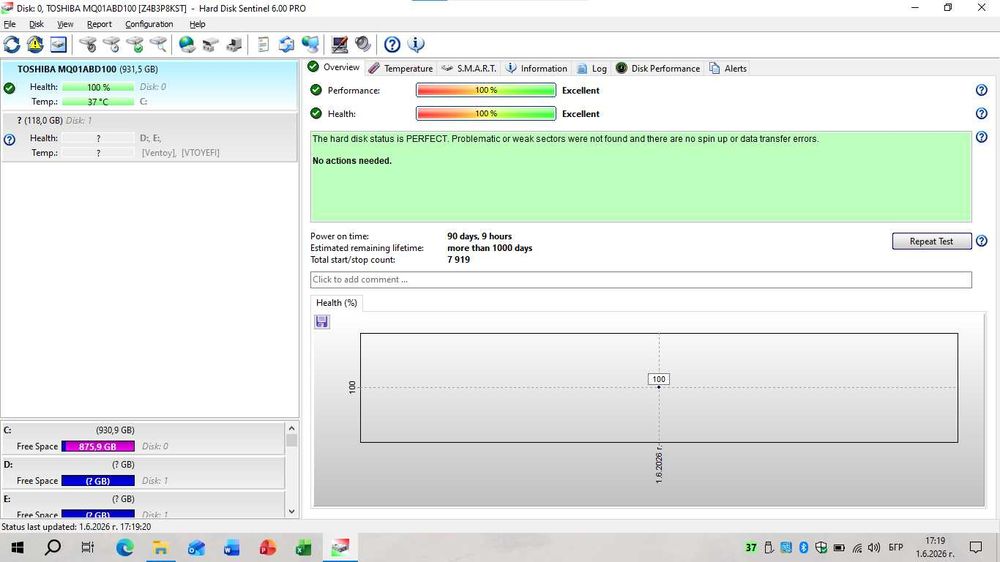Switch to the S.M.A.R.T. tab
The height and width of the screenshot is (562, 1000).
tap(469, 68)
